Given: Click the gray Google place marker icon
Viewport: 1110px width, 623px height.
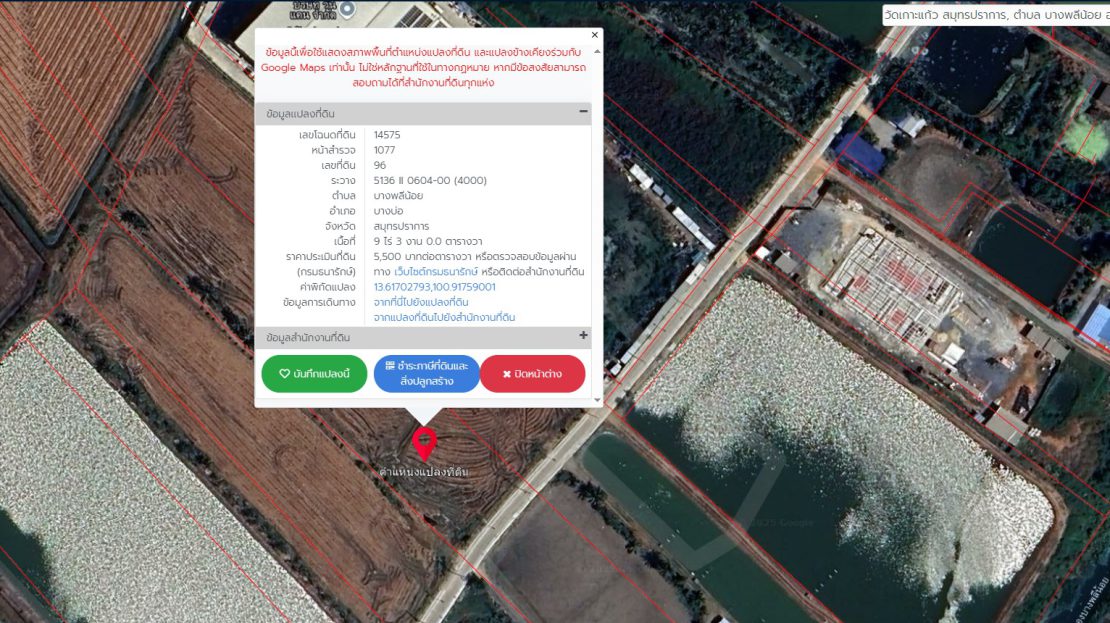Looking at the screenshot, I should pos(347,9).
